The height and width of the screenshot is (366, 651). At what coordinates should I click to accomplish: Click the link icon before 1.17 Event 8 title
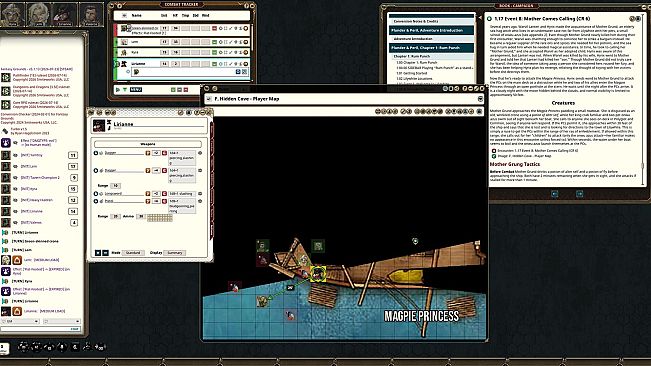[x=489, y=19]
